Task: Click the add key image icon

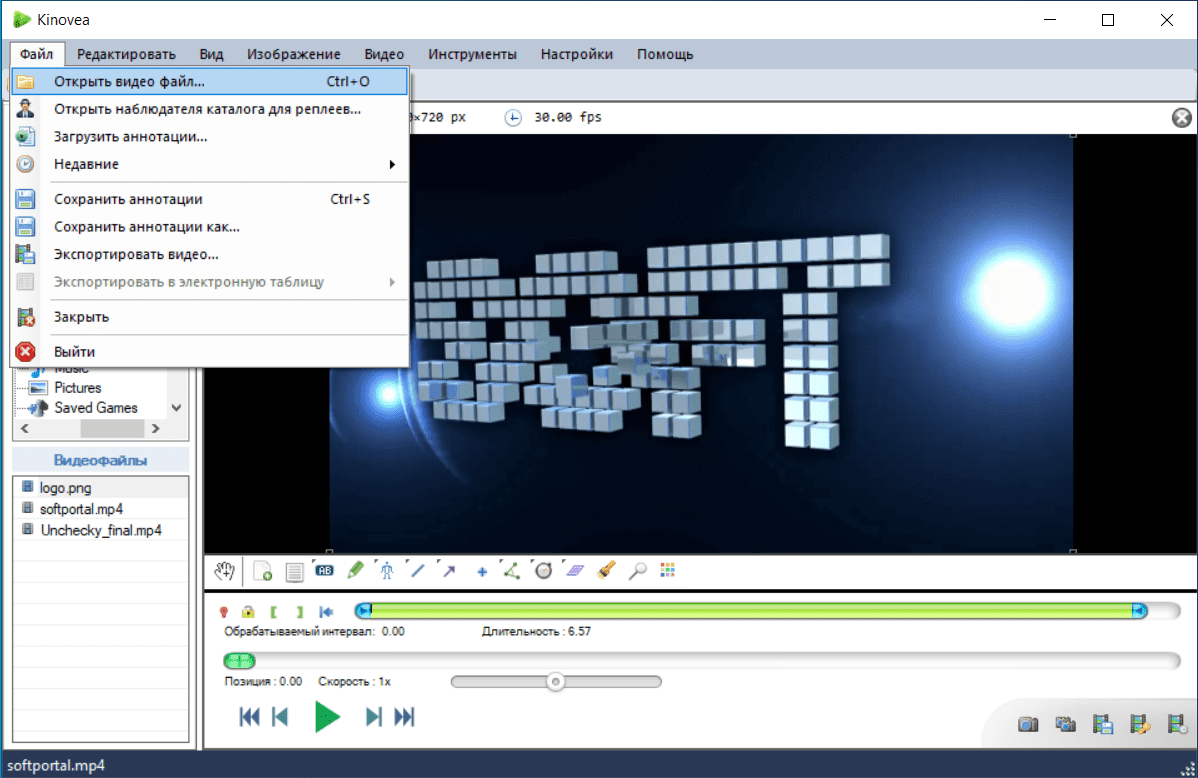Action: (x=263, y=571)
